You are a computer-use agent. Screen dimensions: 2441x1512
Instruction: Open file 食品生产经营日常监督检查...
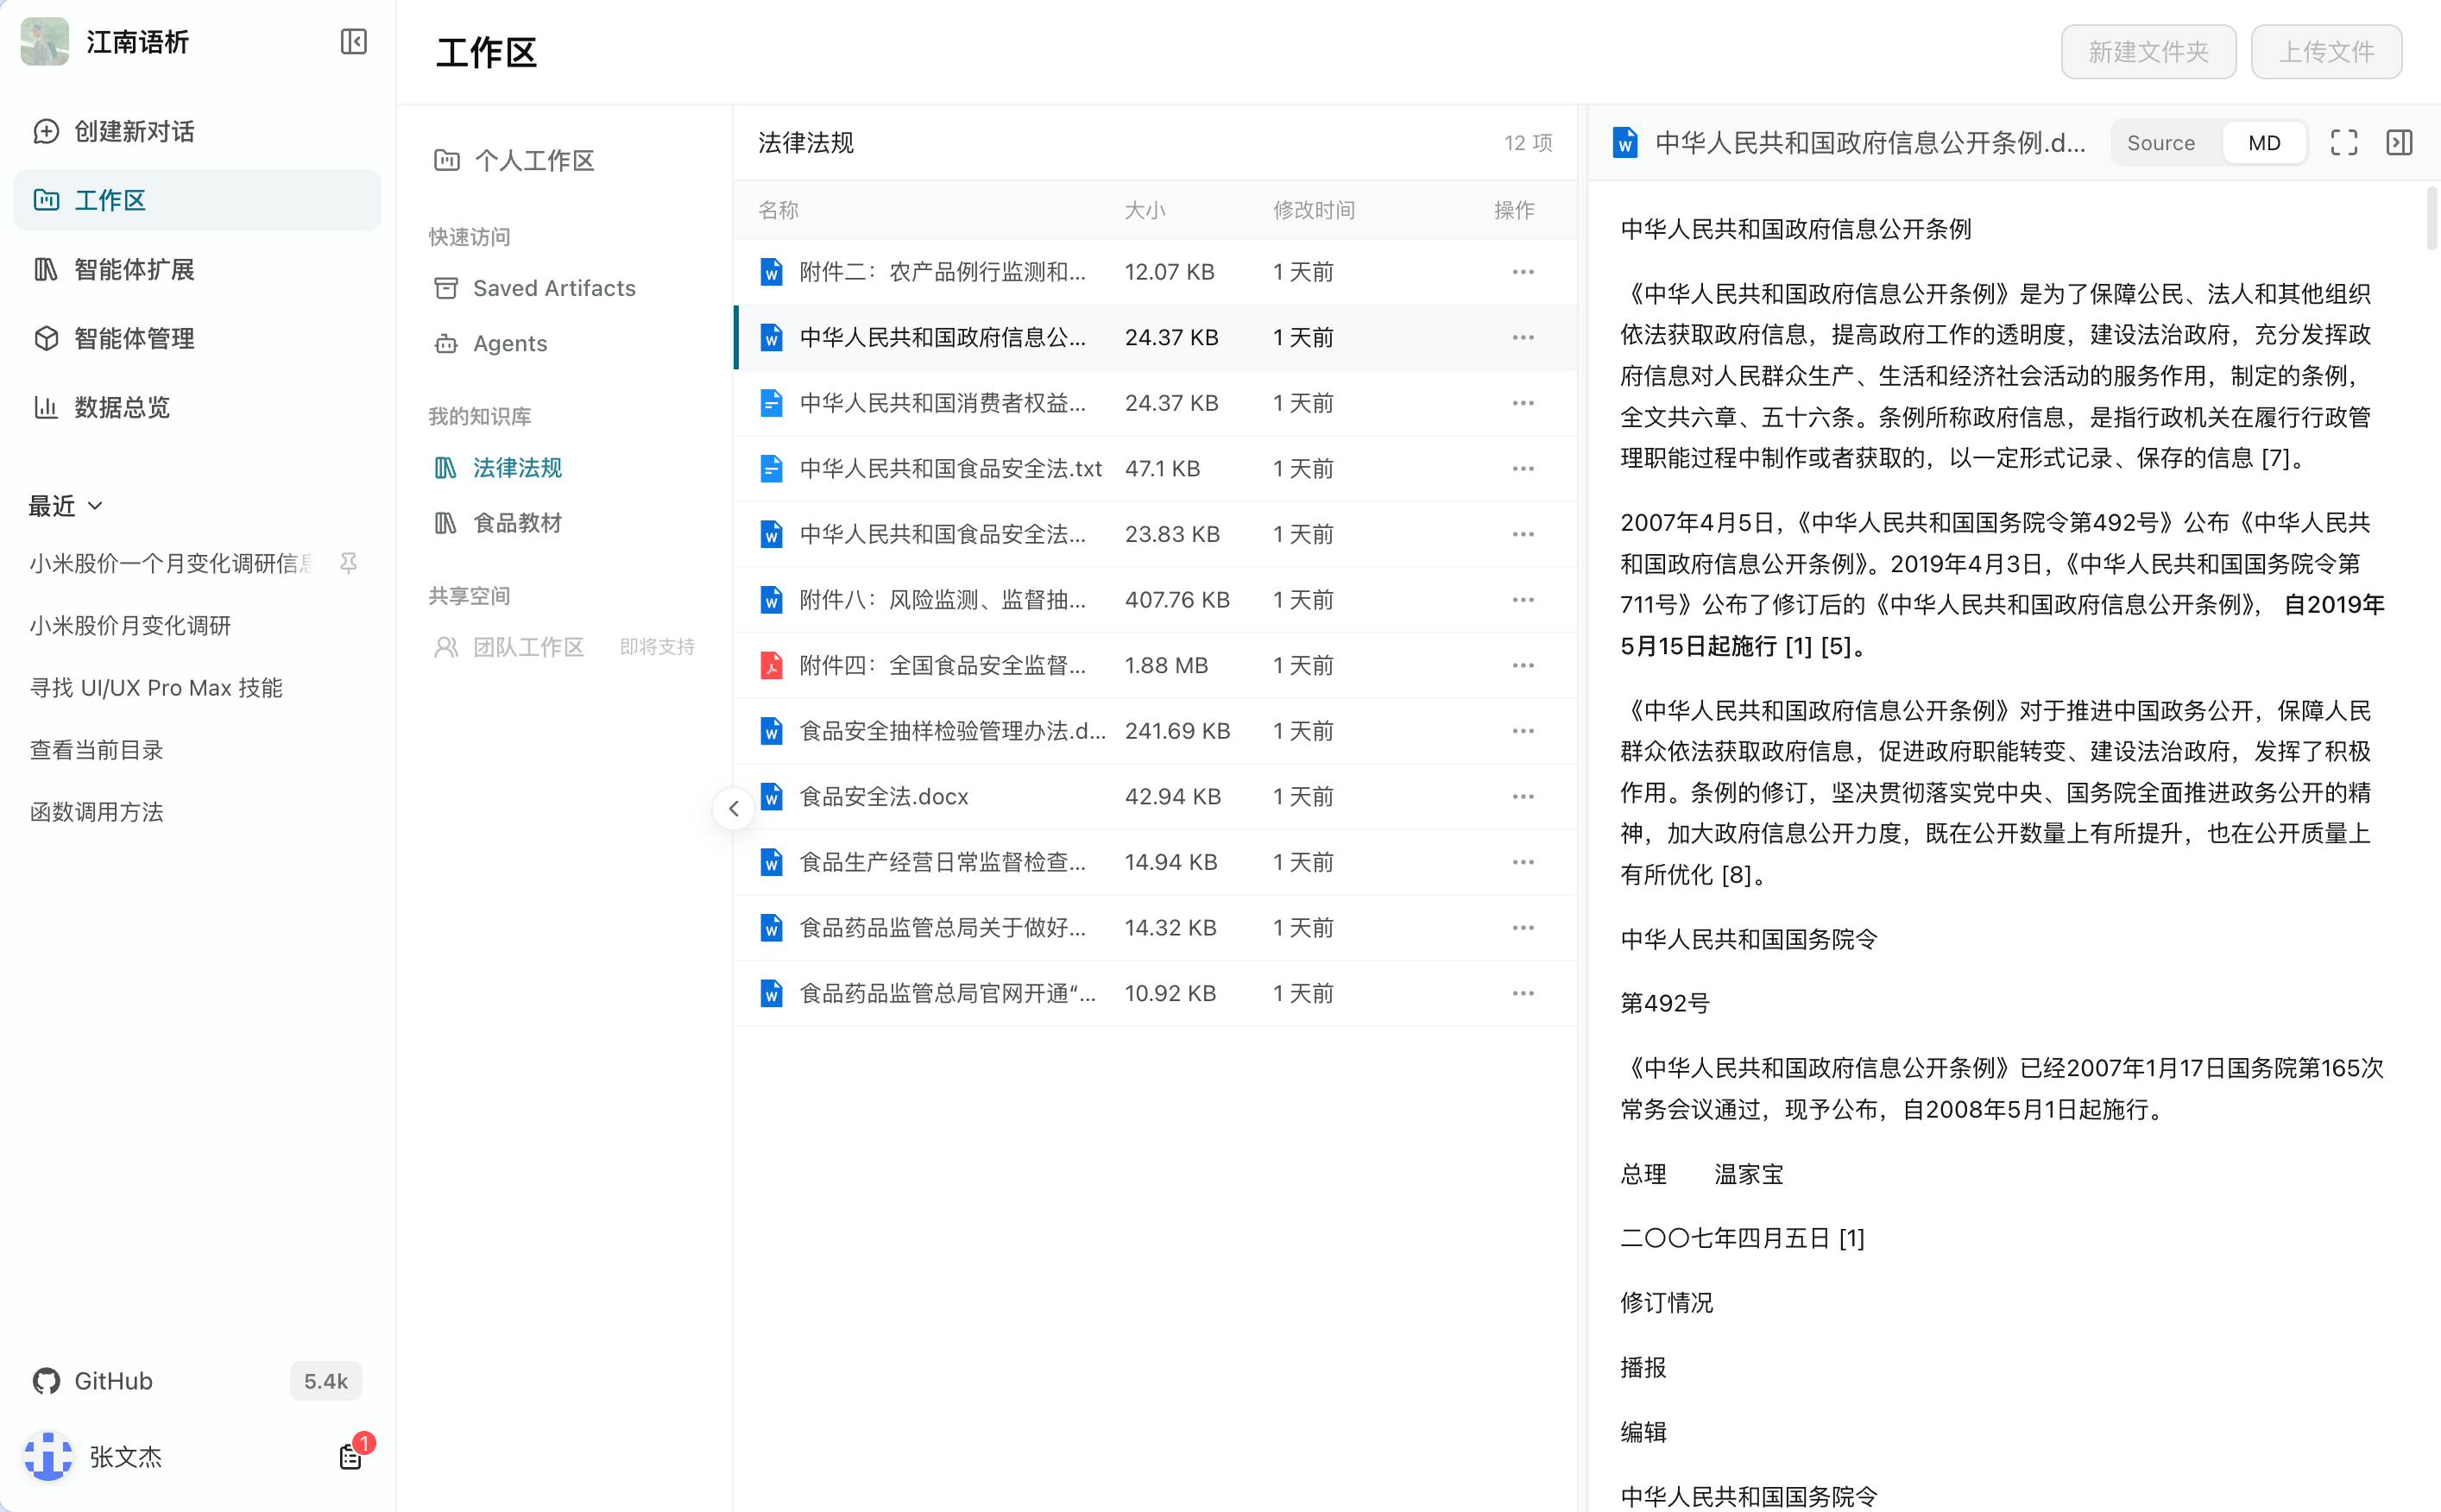[942, 862]
